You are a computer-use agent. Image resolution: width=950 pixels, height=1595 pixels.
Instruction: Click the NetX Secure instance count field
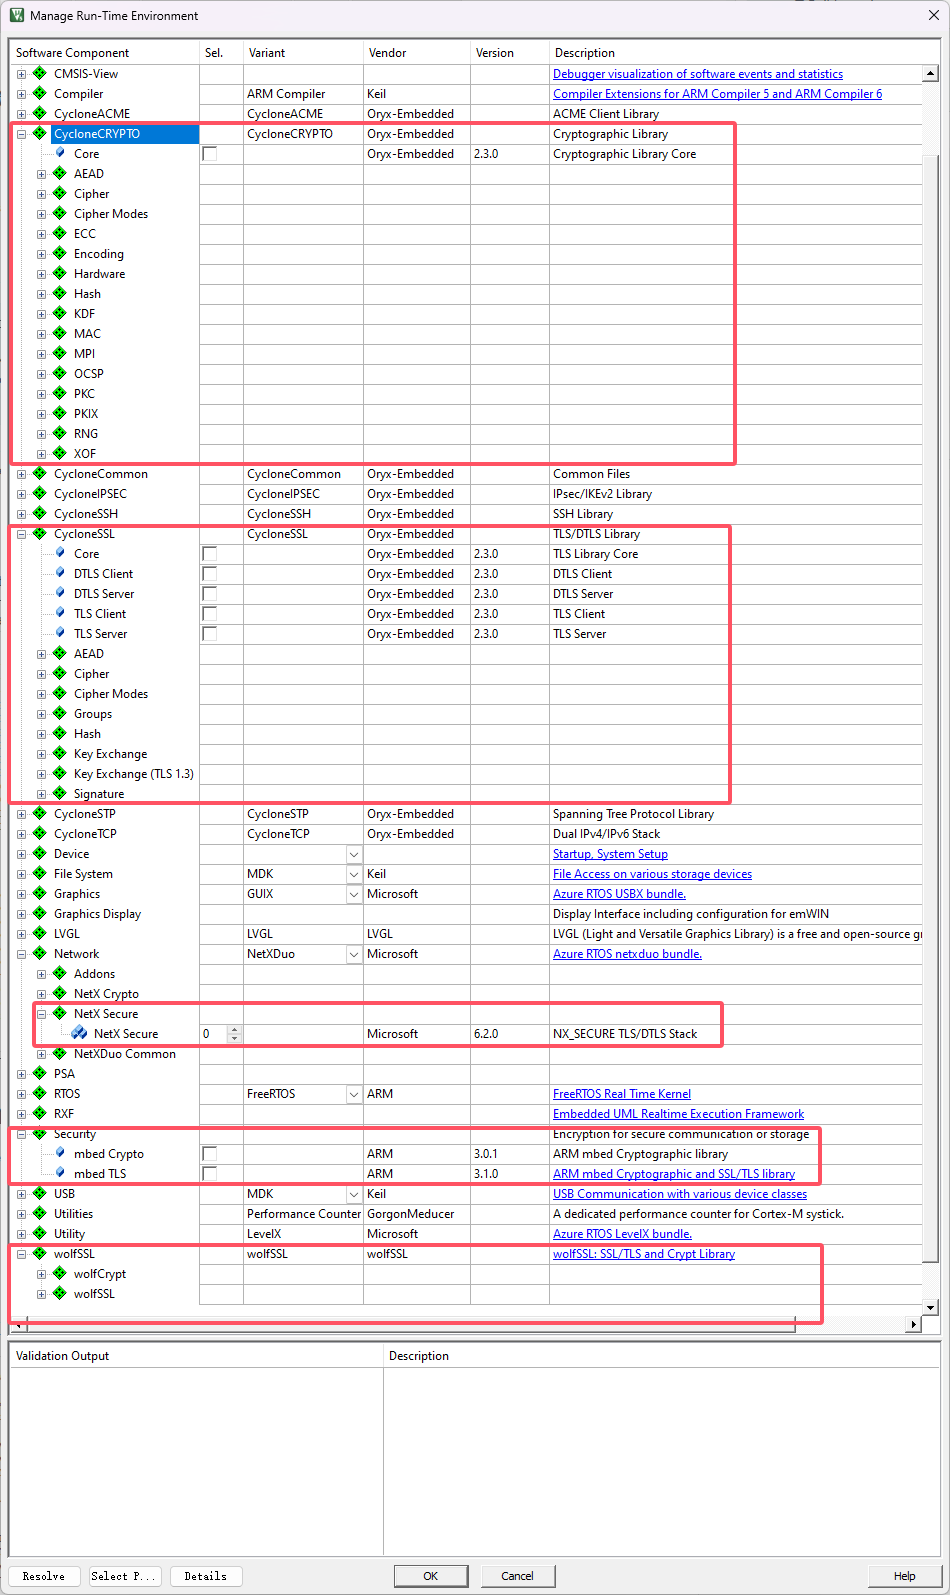coord(215,1034)
